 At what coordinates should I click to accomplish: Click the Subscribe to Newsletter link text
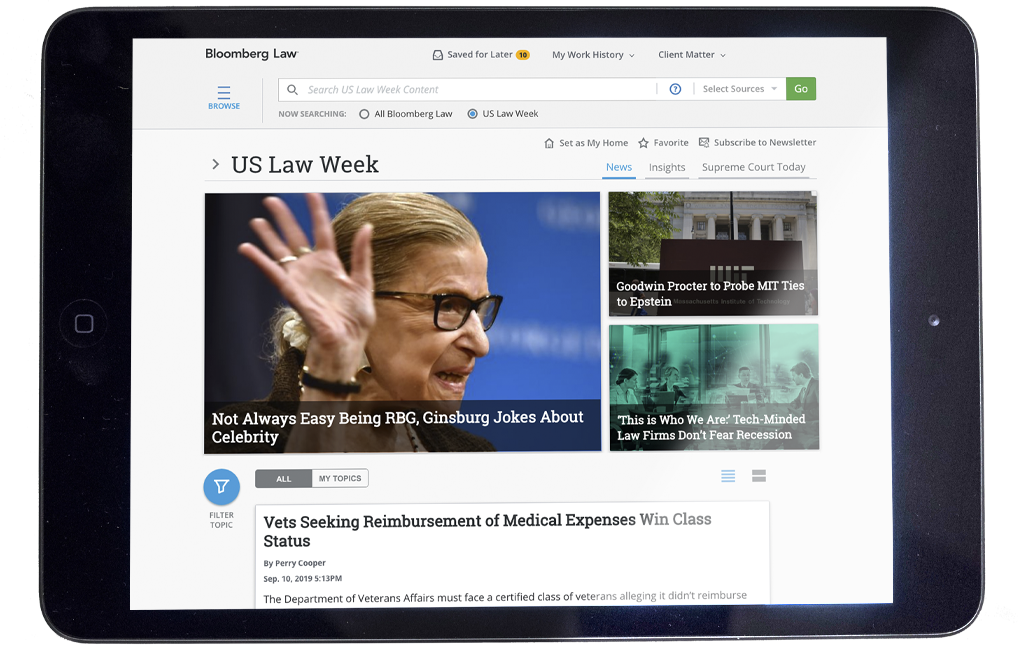[x=765, y=142]
